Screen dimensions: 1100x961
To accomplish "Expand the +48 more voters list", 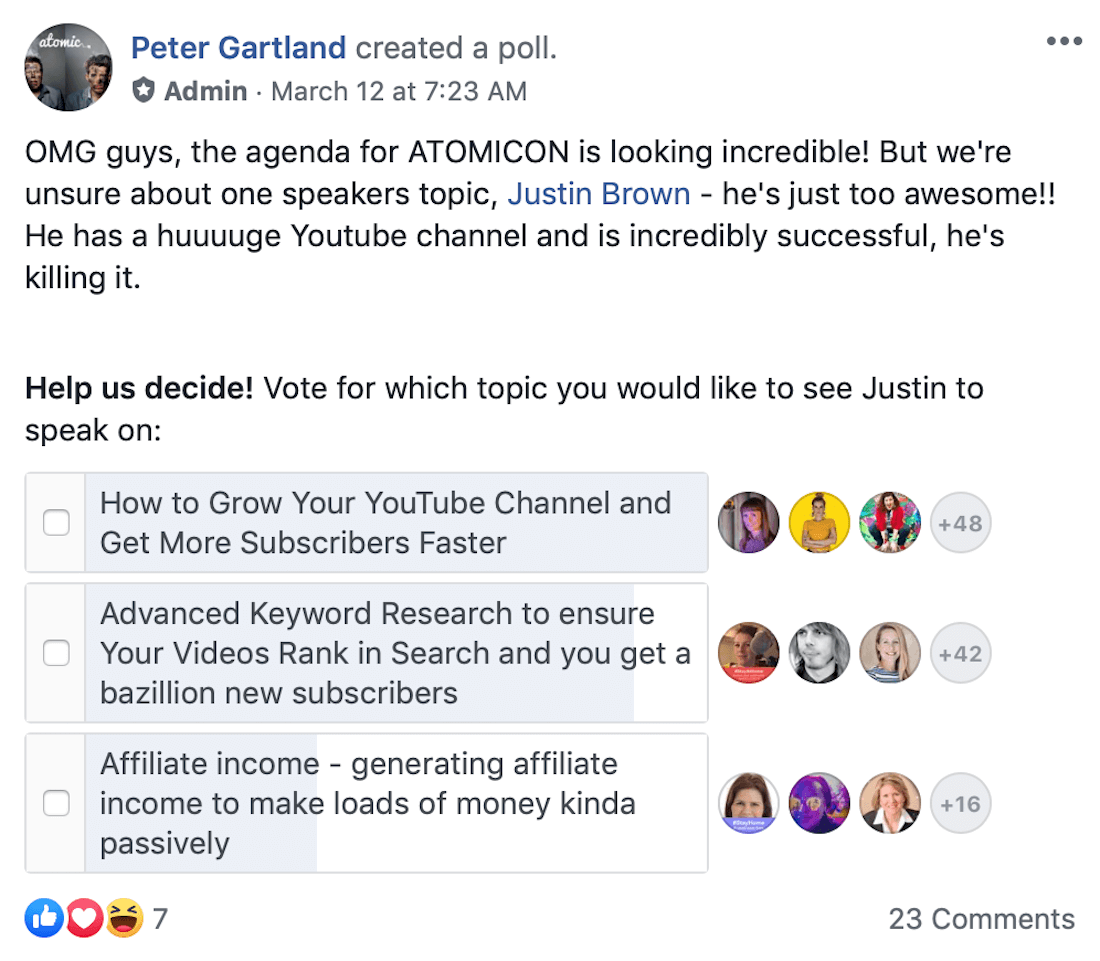I will coord(960,523).
